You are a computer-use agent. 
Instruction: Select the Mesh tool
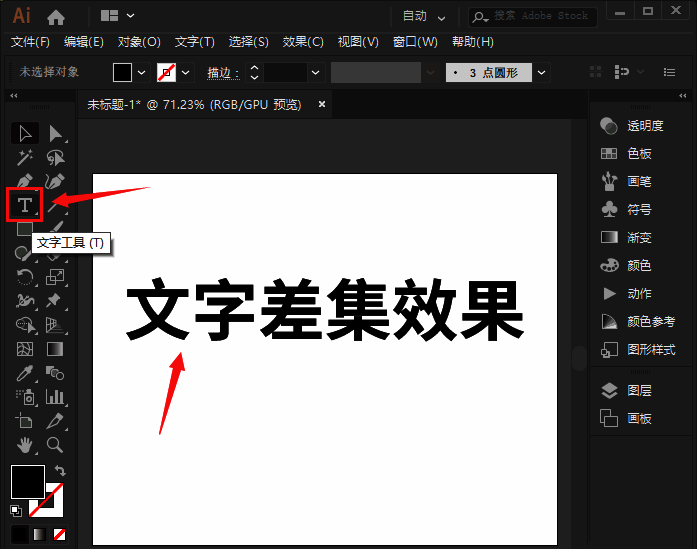pos(25,349)
